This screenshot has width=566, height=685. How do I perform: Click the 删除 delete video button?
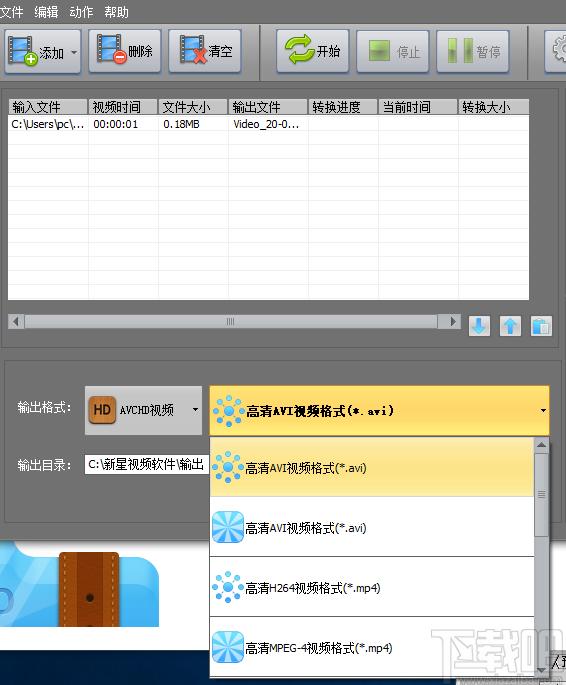coord(124,52)
